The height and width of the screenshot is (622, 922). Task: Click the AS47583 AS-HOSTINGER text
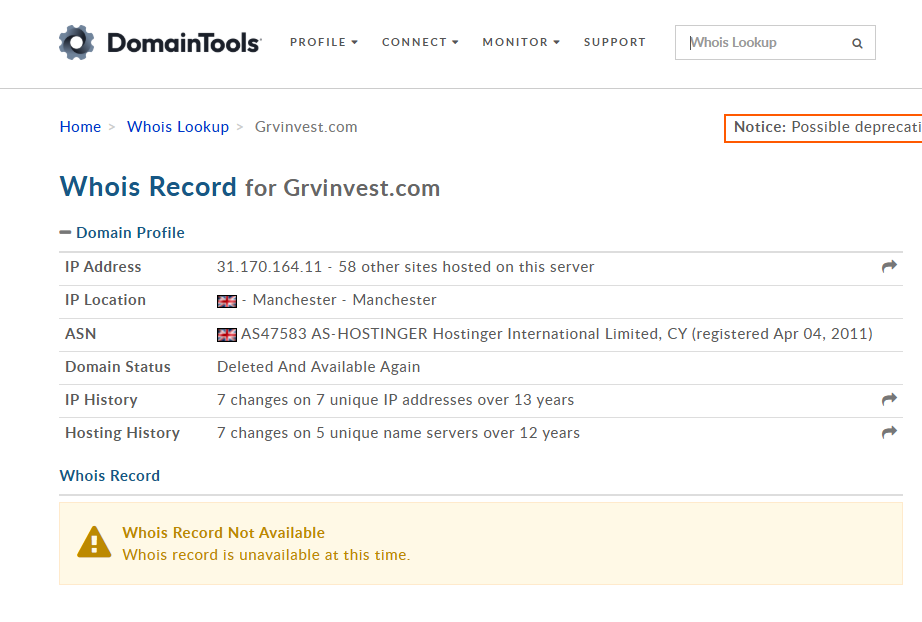pos(334,334)
